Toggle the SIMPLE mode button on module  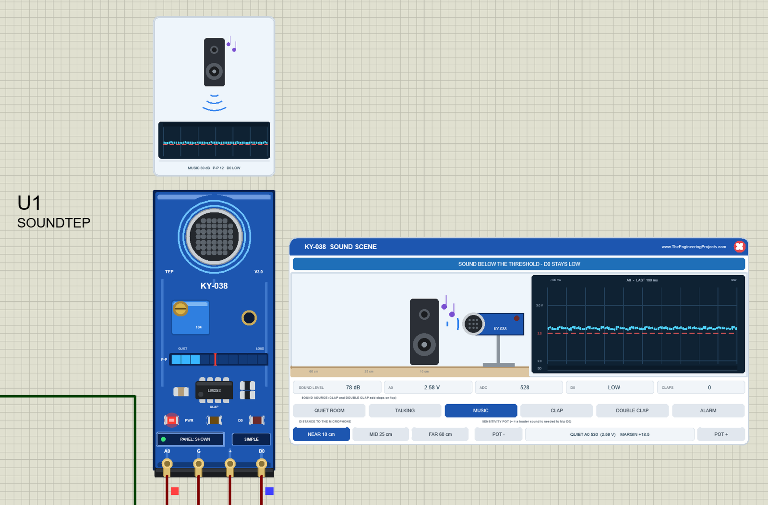pos(251,439)
